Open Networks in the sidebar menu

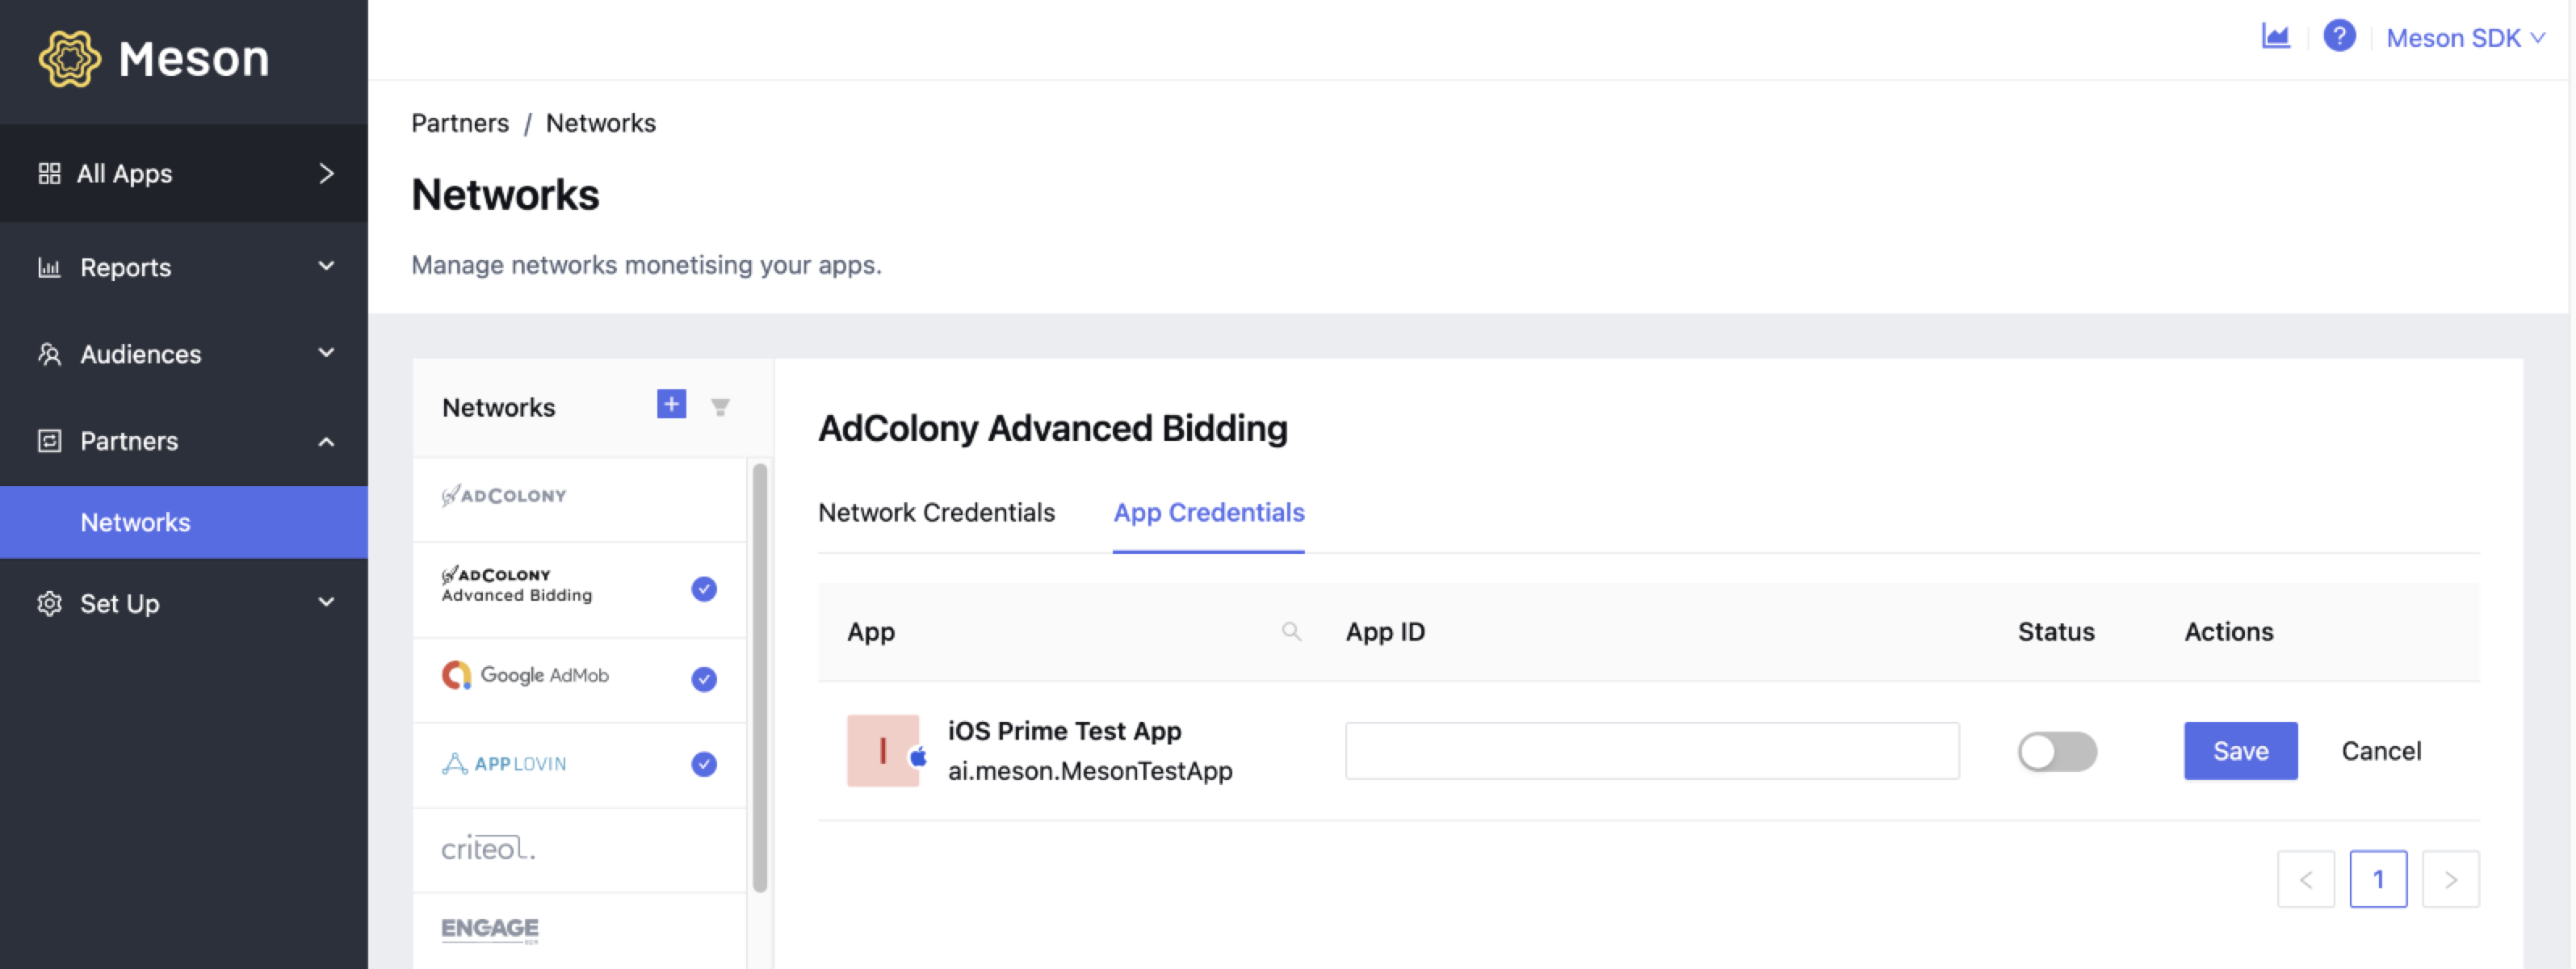(184, 522)
